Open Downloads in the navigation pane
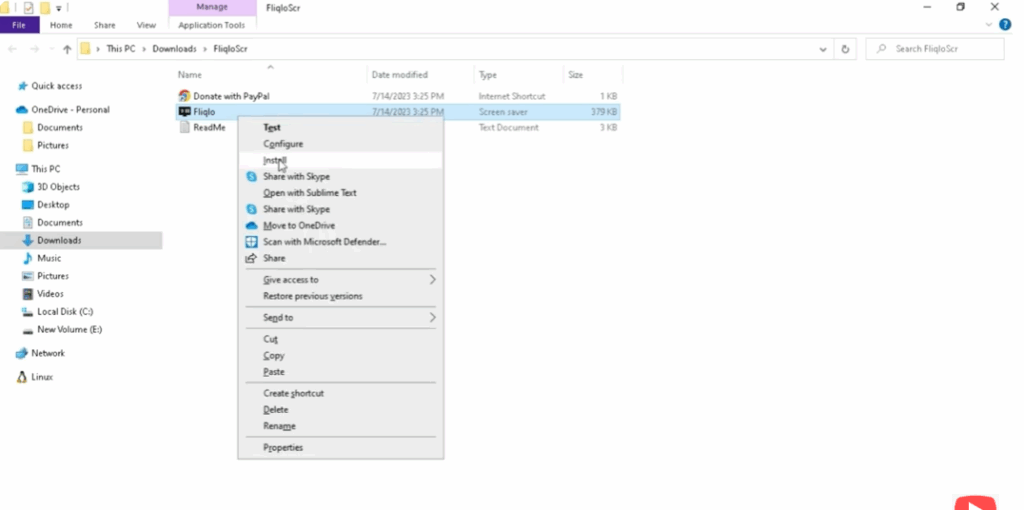This screenshot has height=510, width=1024. coord(59,241)
